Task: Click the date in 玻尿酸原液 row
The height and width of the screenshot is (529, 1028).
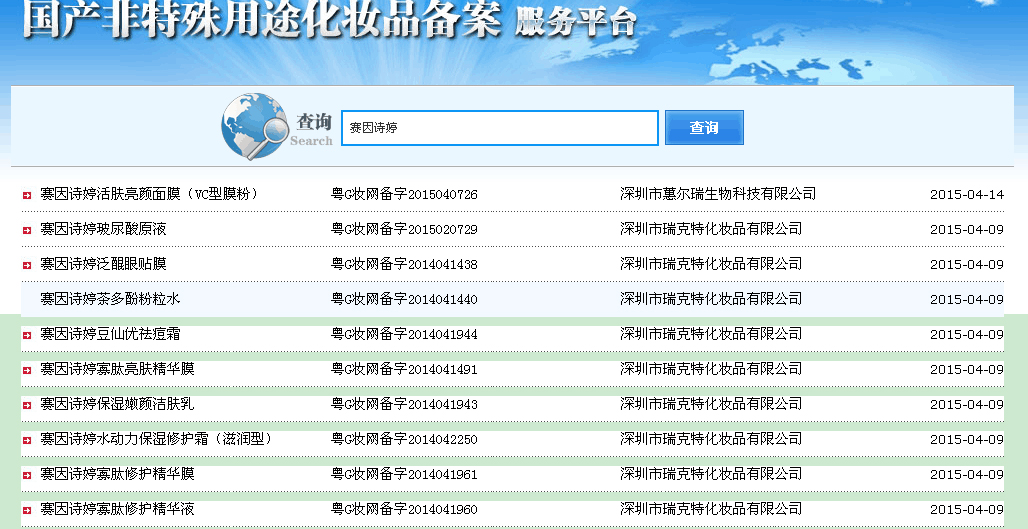Action: pyautogui.click(x=967, y=229)
